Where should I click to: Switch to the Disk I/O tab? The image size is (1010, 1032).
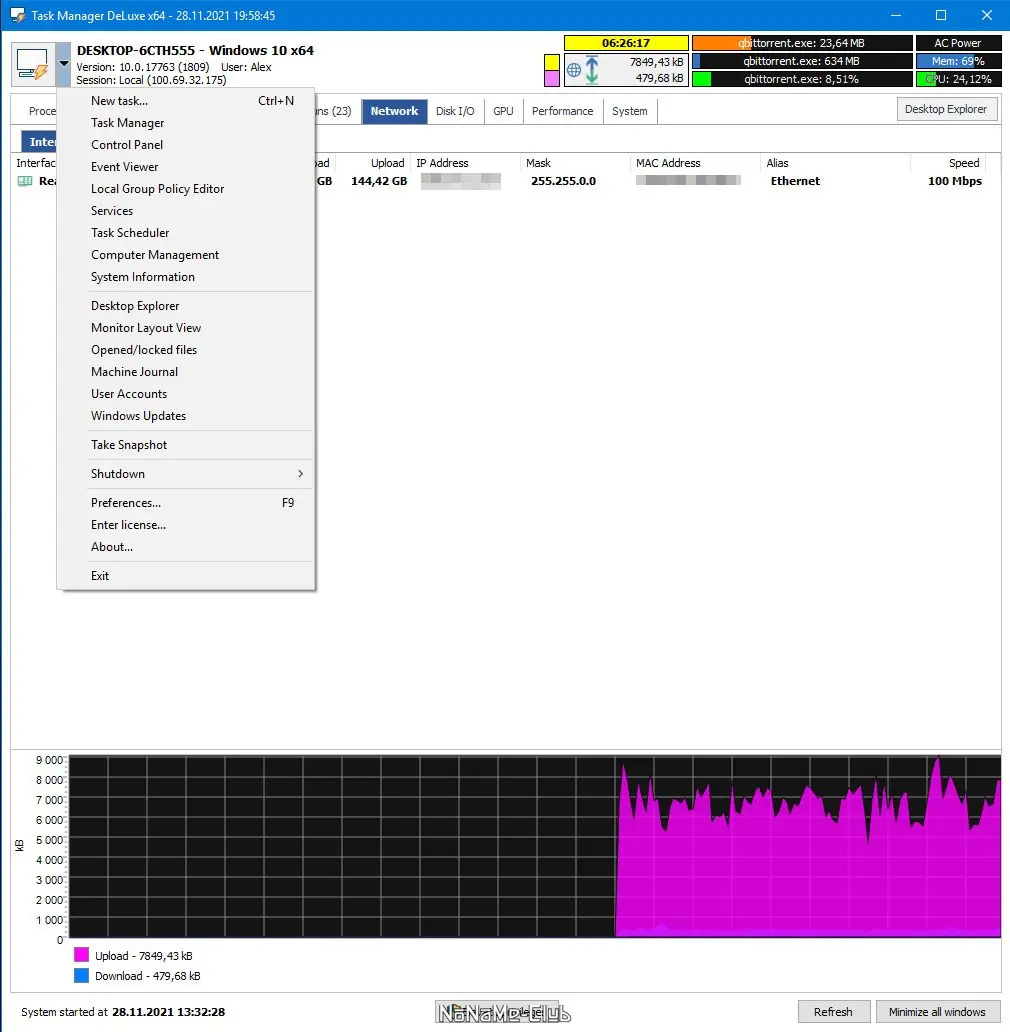pos(455,111)
